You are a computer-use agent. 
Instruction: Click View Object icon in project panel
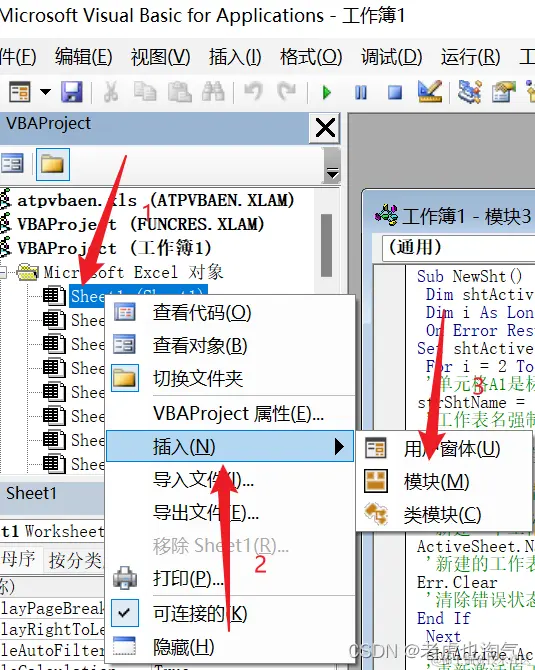pyautogui.click(x=12, y=164)
